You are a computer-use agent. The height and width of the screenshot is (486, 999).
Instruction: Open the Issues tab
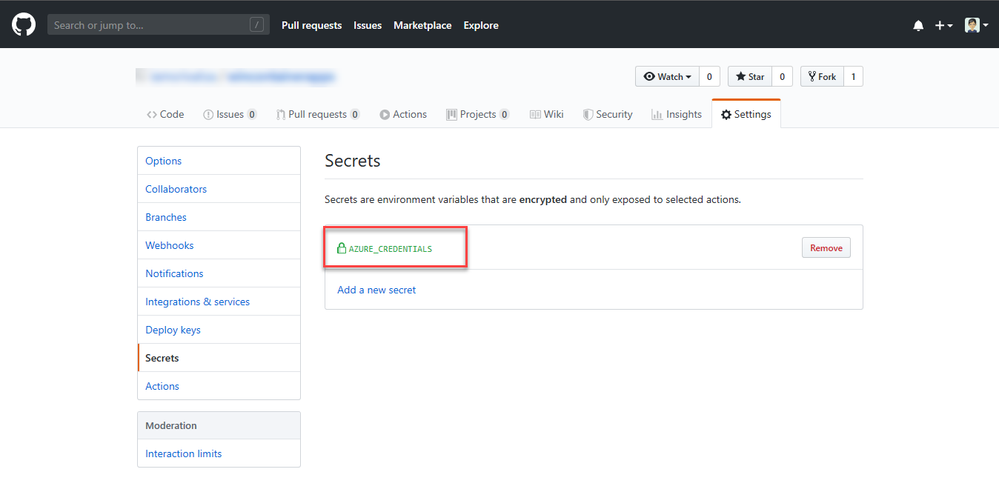point(229,114)
